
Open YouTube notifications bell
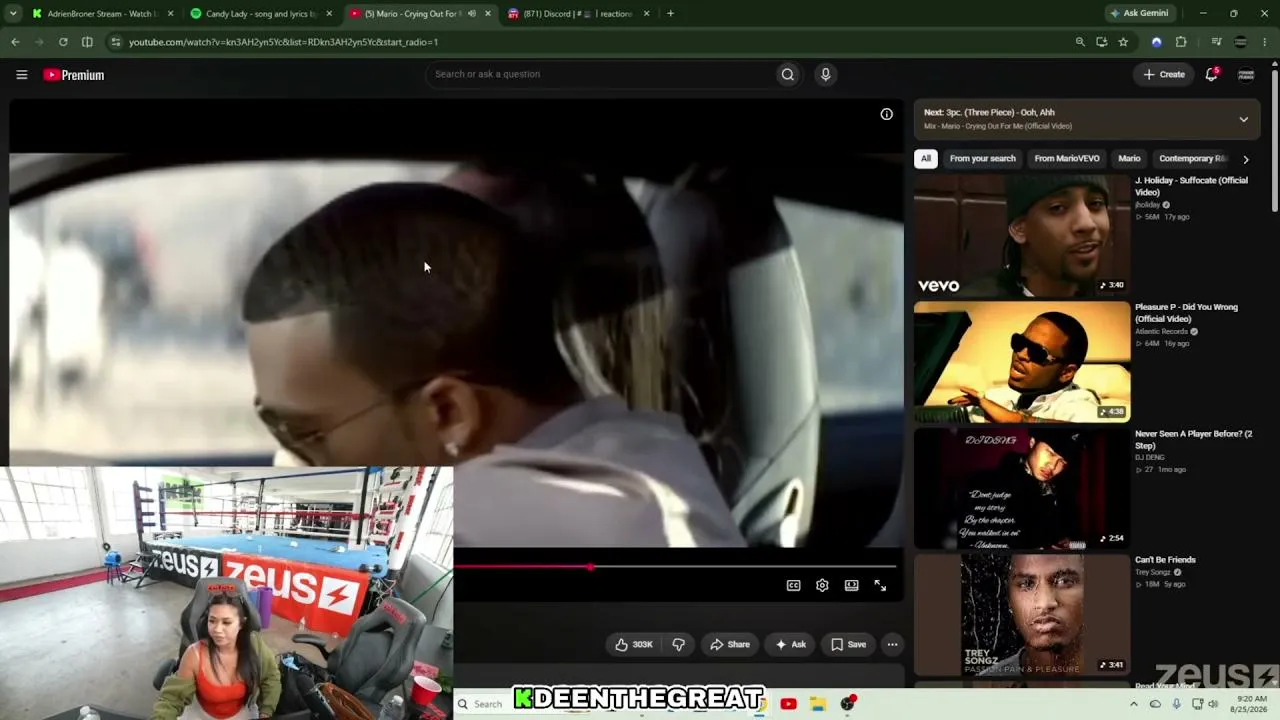1211,74
